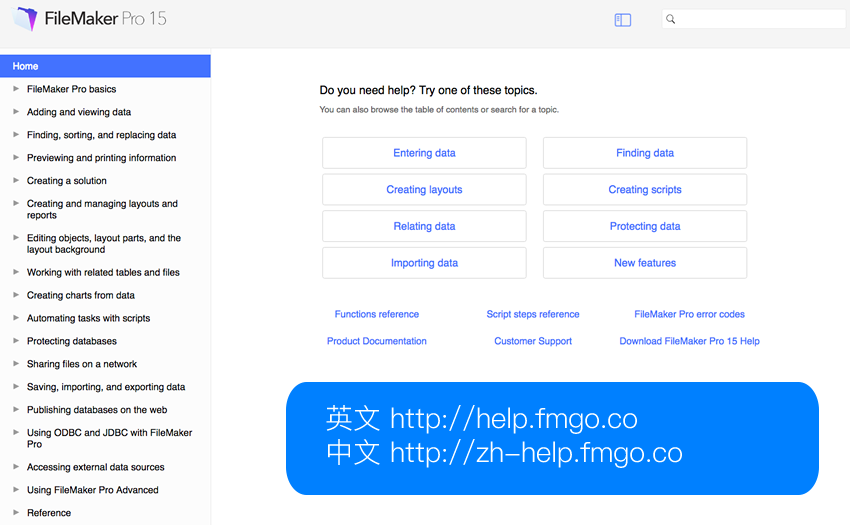The image size is (850, 525).
Task: Click the Relating data button
Action: (424, 226)
